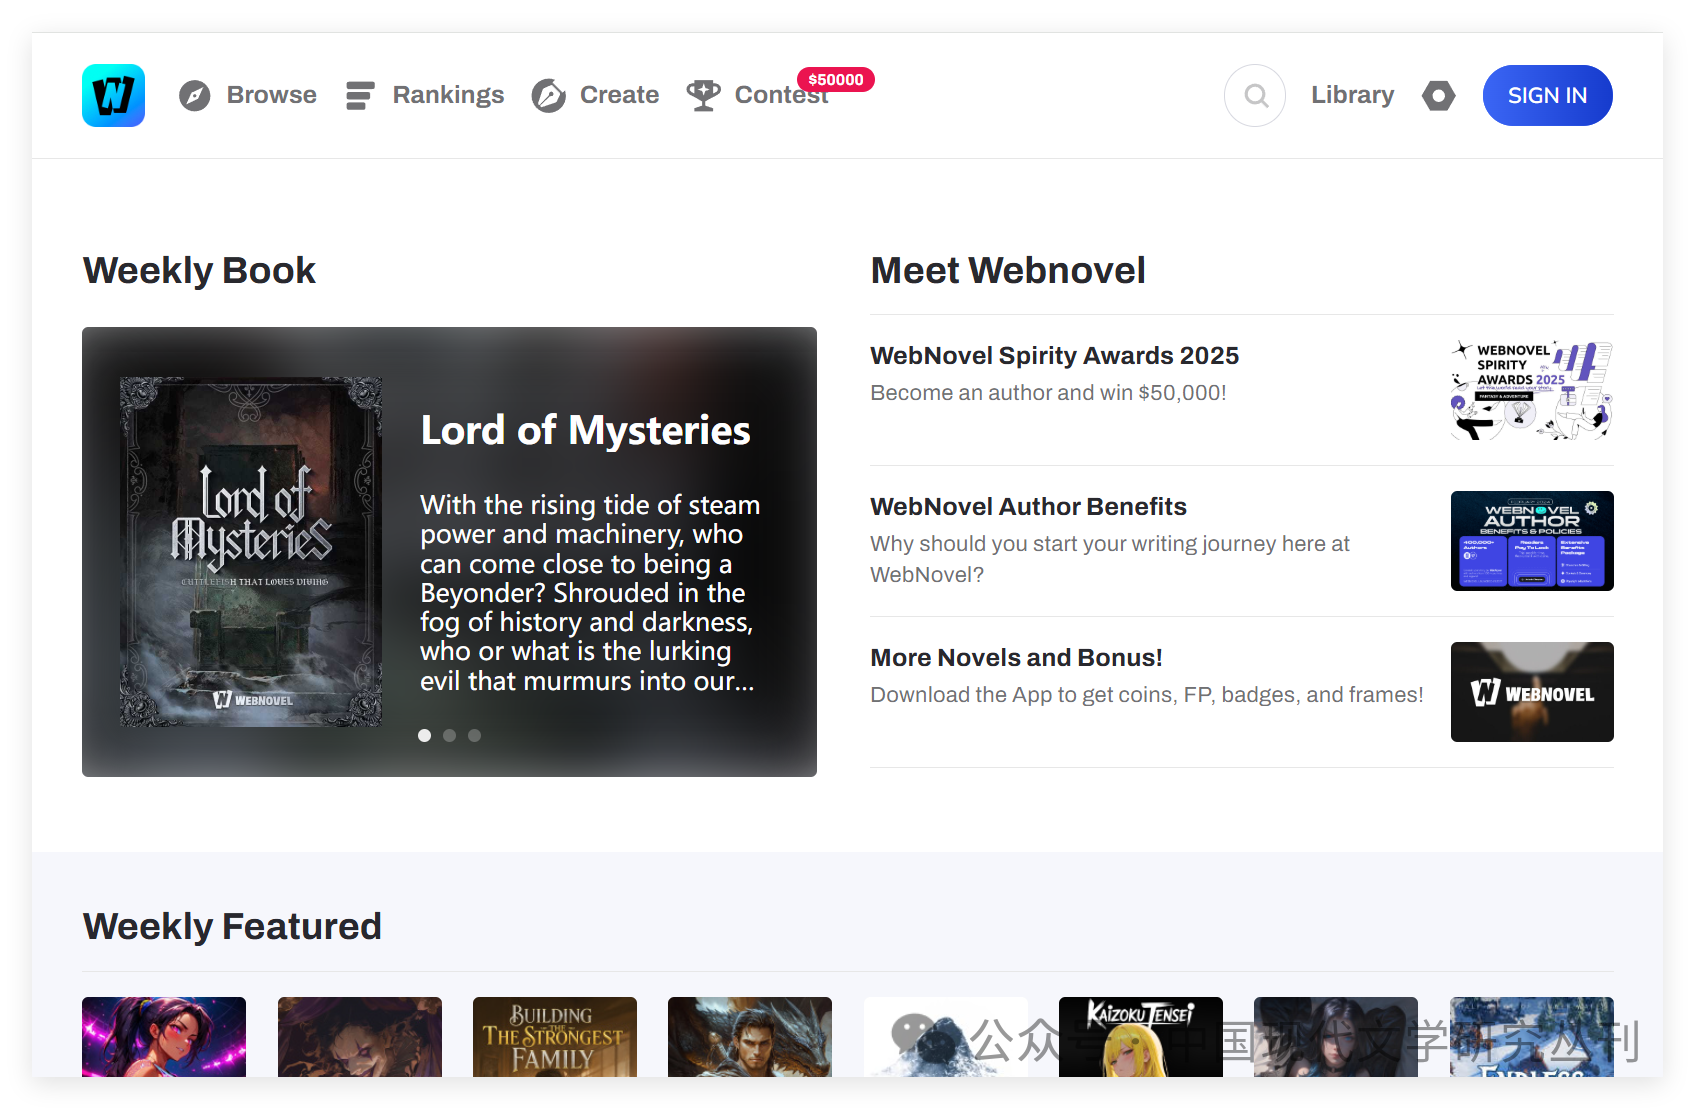Image resolution: width=1695 pixels, height=1109 pixels.
Task: Click the Browse compass icon
Action: (x=194, y=96)
